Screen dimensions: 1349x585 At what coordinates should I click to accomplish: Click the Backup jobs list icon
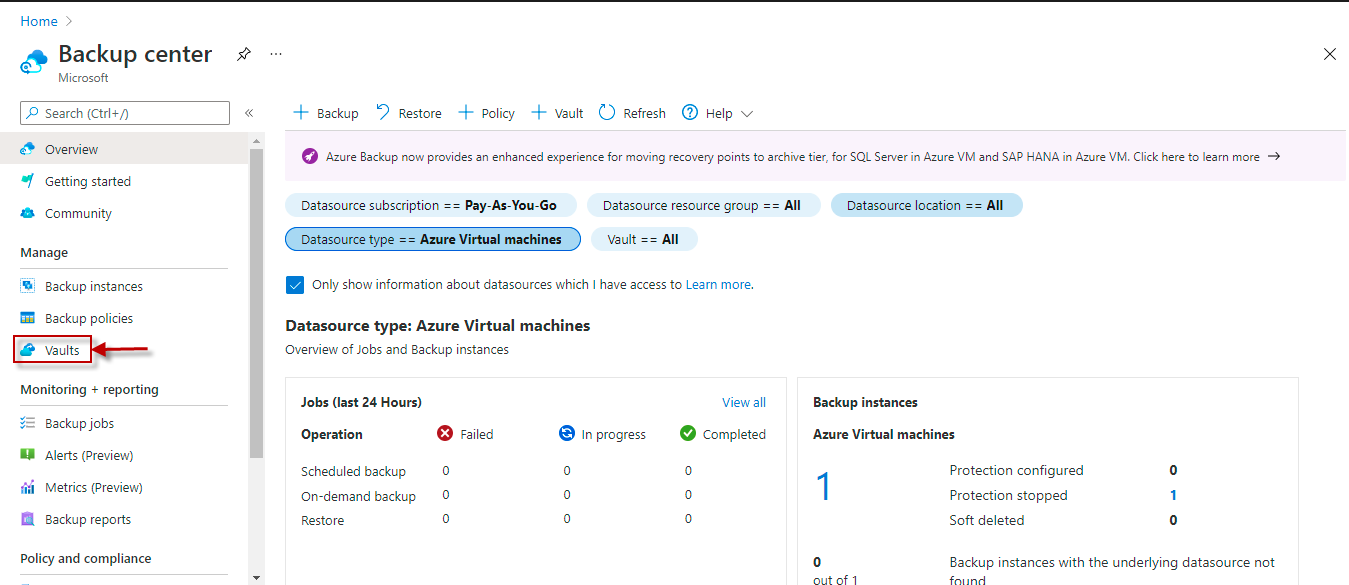pos(28,423)
